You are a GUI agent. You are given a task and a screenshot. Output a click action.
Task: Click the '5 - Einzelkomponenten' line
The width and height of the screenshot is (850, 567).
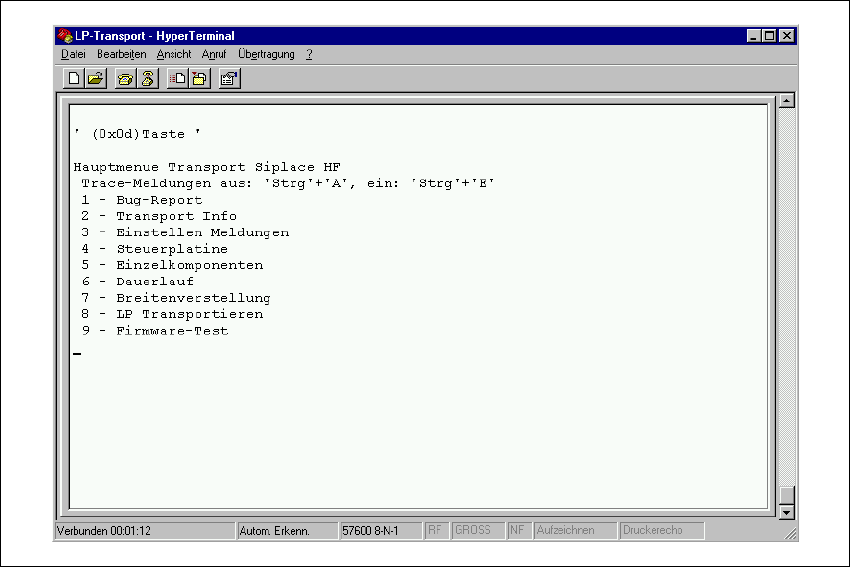pos(172,265)
